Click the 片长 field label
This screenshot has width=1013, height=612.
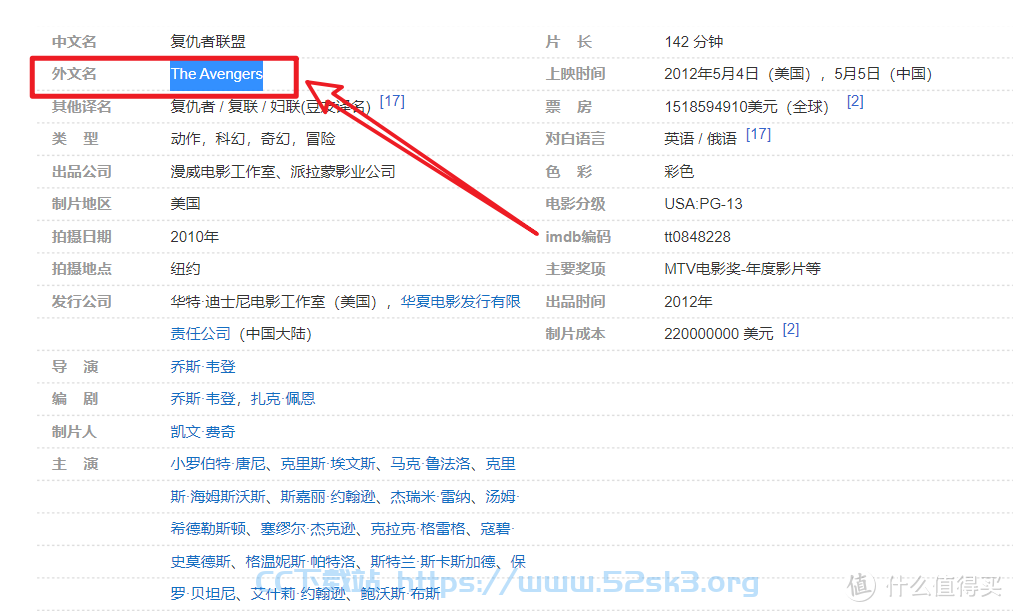click(569, 42)
